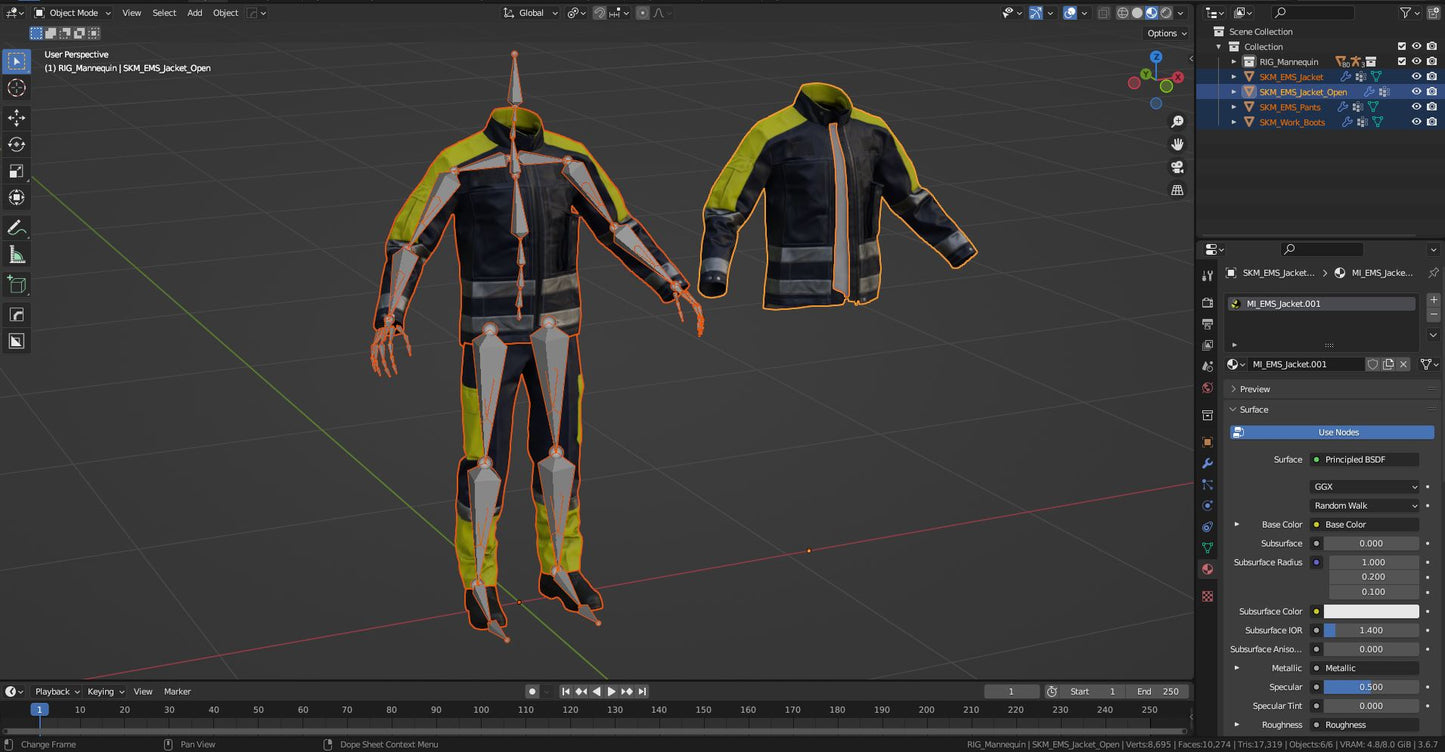The height and width of the screenshot is (752, 1445).
Task: Select the Cursor tool
Action: 16,88
